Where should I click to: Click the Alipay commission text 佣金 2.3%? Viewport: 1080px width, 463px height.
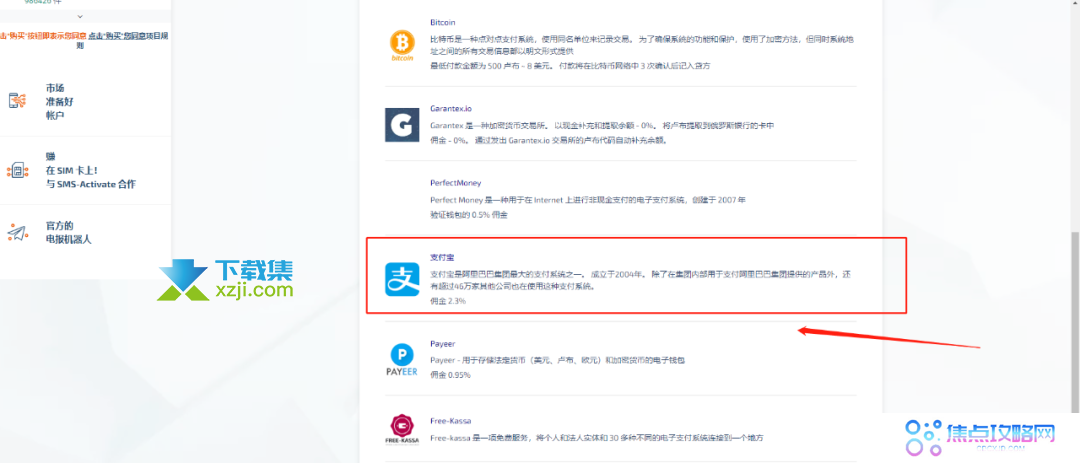(448, 301)
